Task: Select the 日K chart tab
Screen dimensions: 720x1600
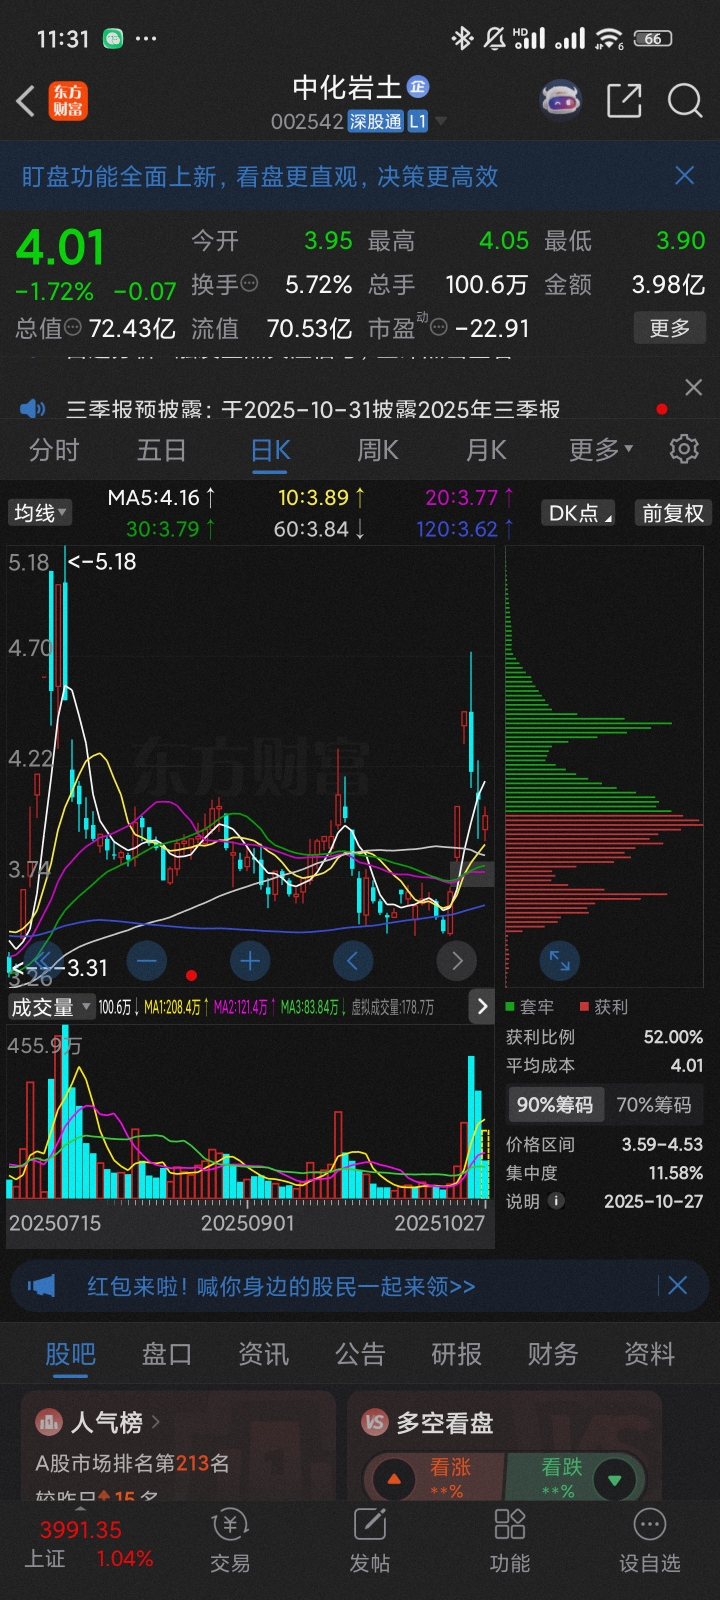Action: 270,450
